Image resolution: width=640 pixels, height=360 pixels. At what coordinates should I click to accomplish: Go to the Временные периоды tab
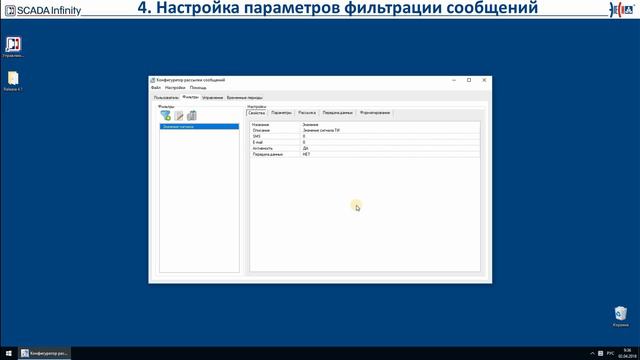point(244,98)
